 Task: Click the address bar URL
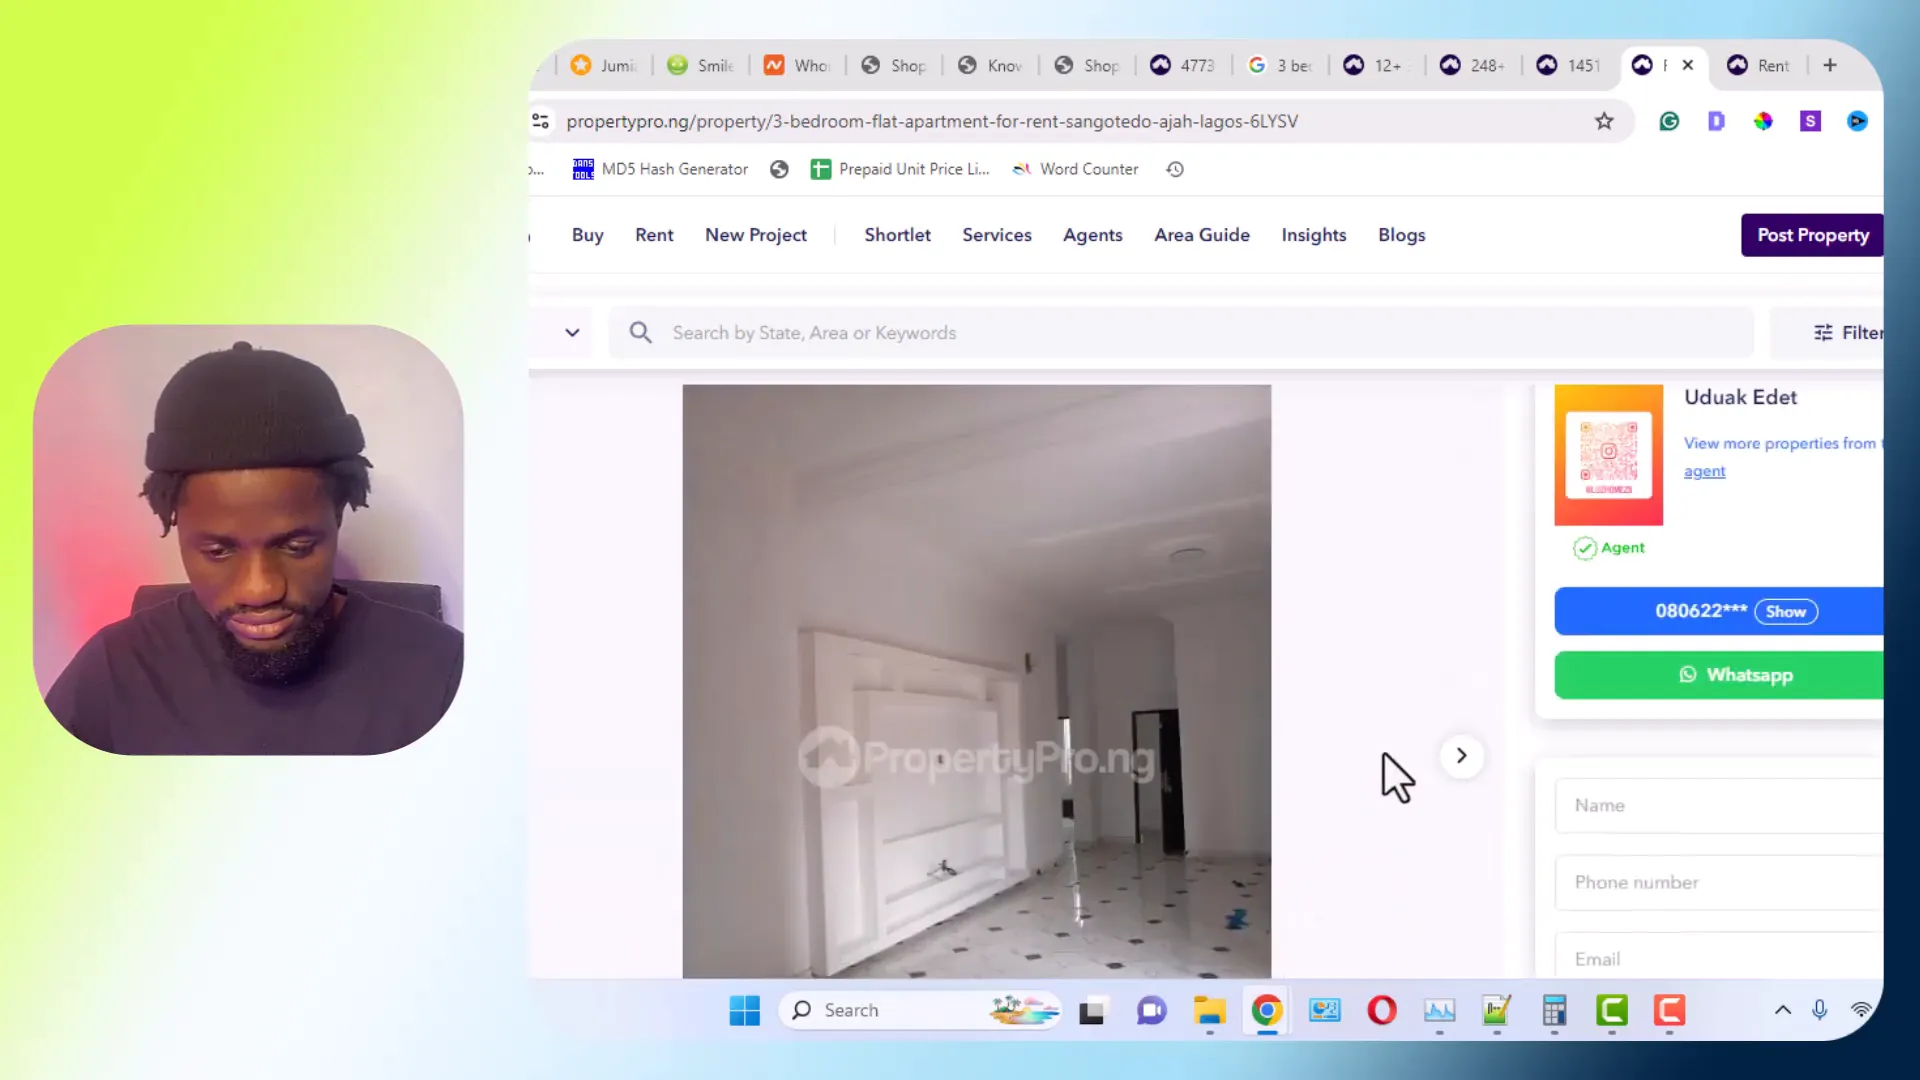click(x=932, y=121)
